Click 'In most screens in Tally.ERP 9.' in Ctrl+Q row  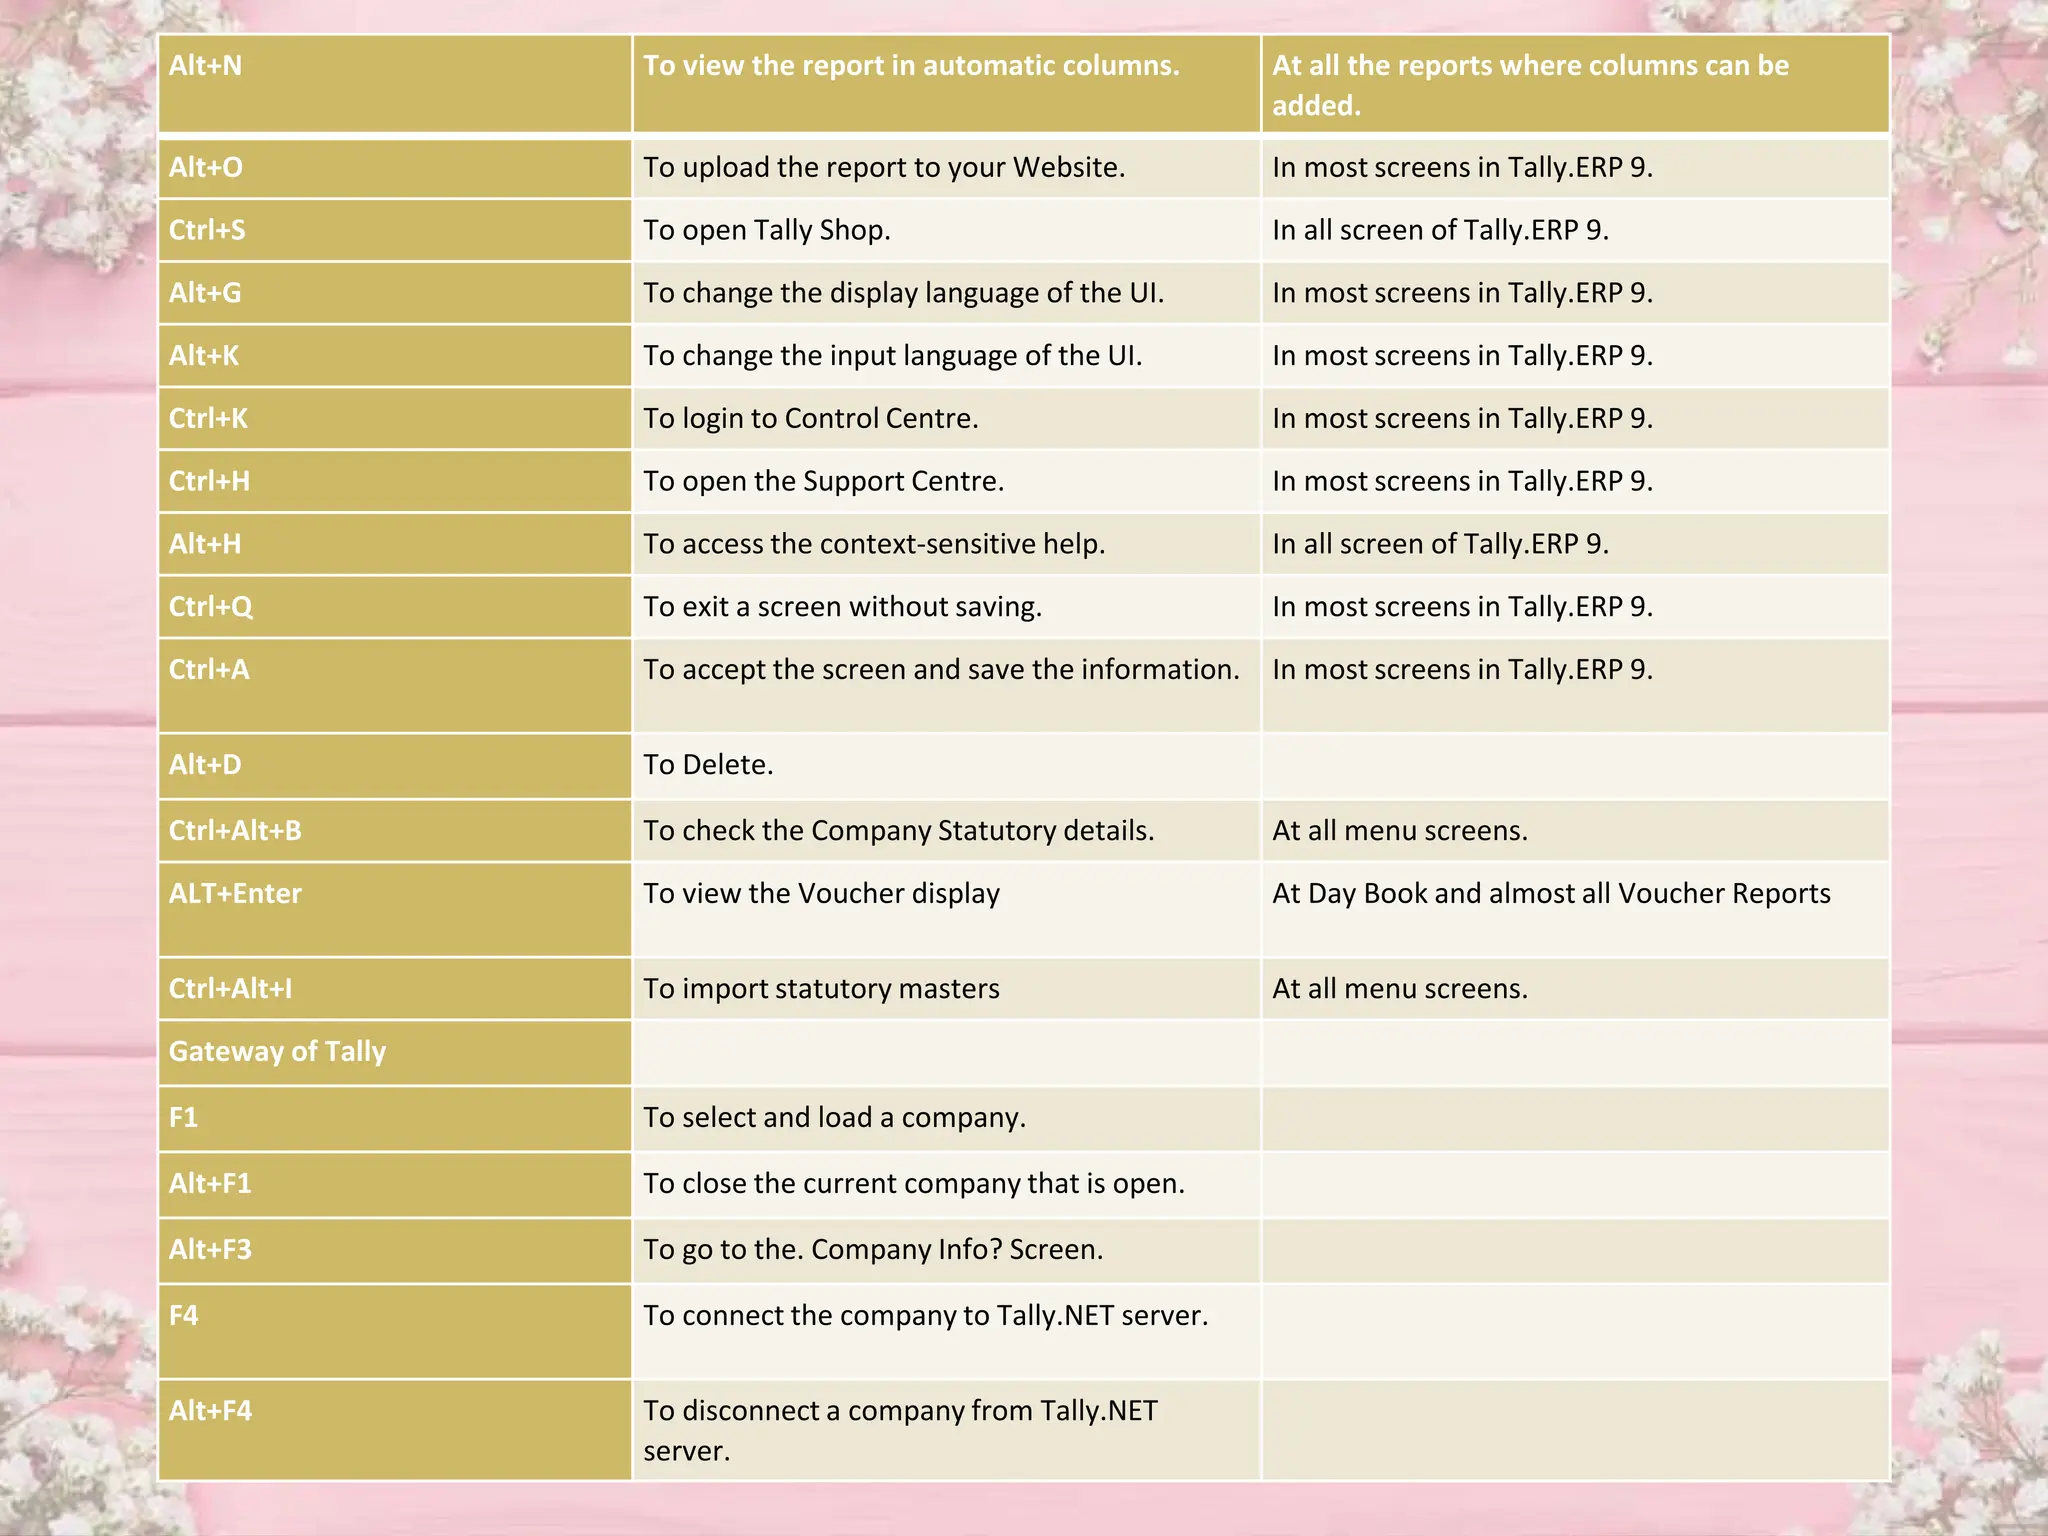[x=1462, y=608]
